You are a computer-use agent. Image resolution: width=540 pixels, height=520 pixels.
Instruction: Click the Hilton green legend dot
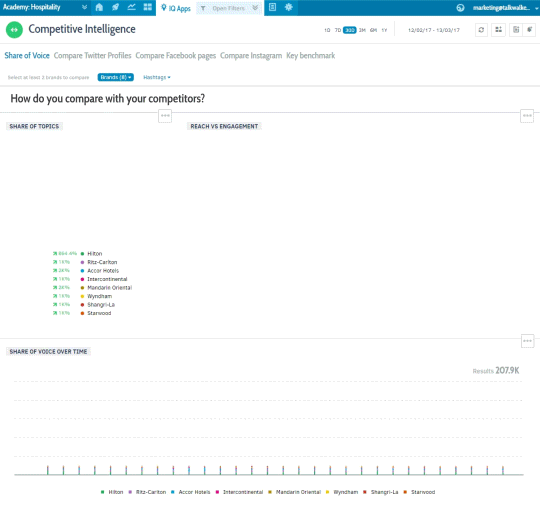click(x=82, y=254)
